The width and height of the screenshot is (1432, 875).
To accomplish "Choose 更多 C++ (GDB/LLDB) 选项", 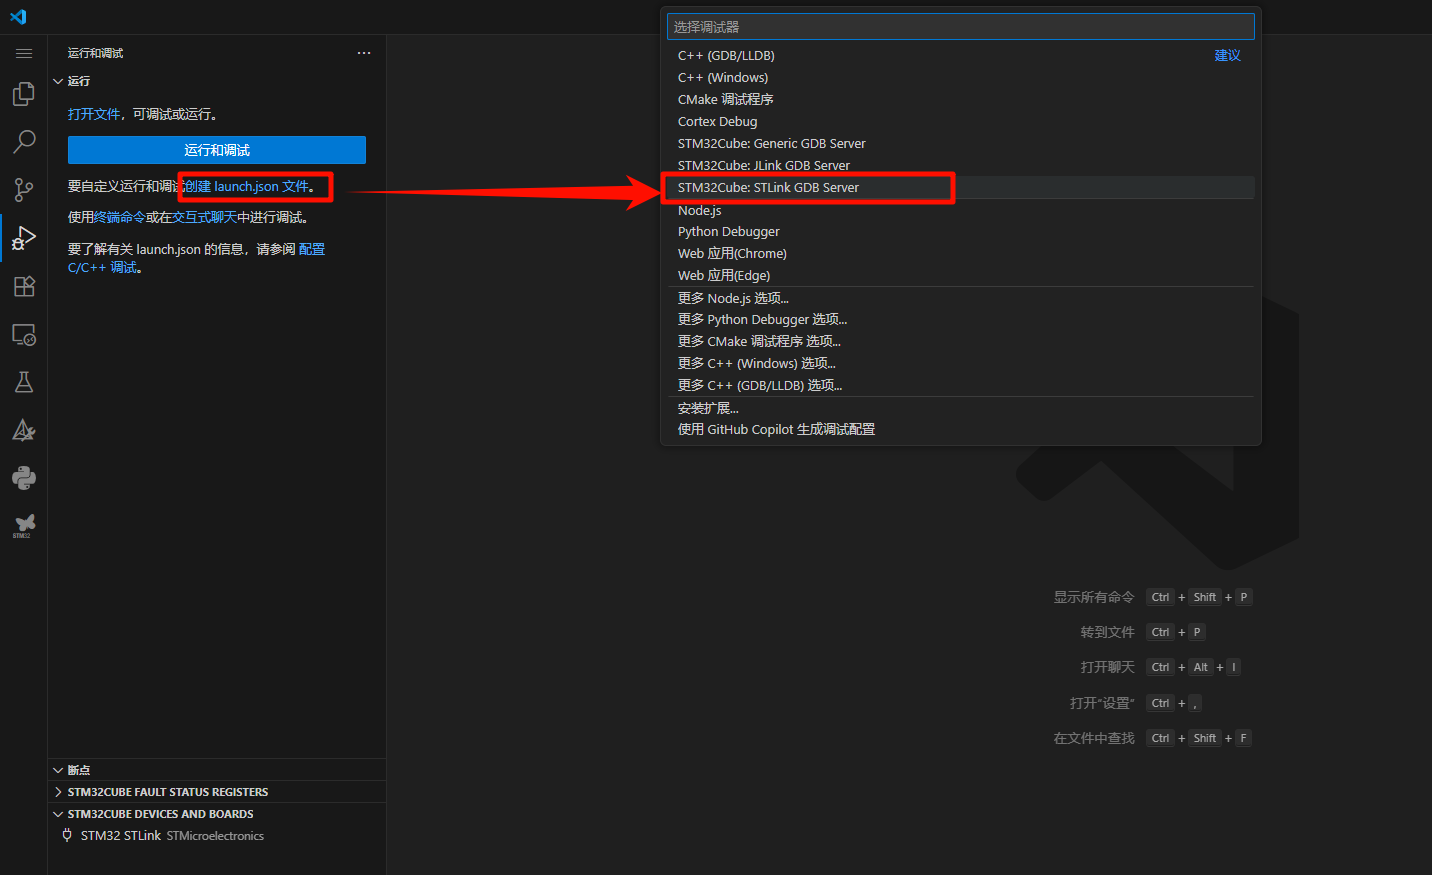I will tap(961, 385).
